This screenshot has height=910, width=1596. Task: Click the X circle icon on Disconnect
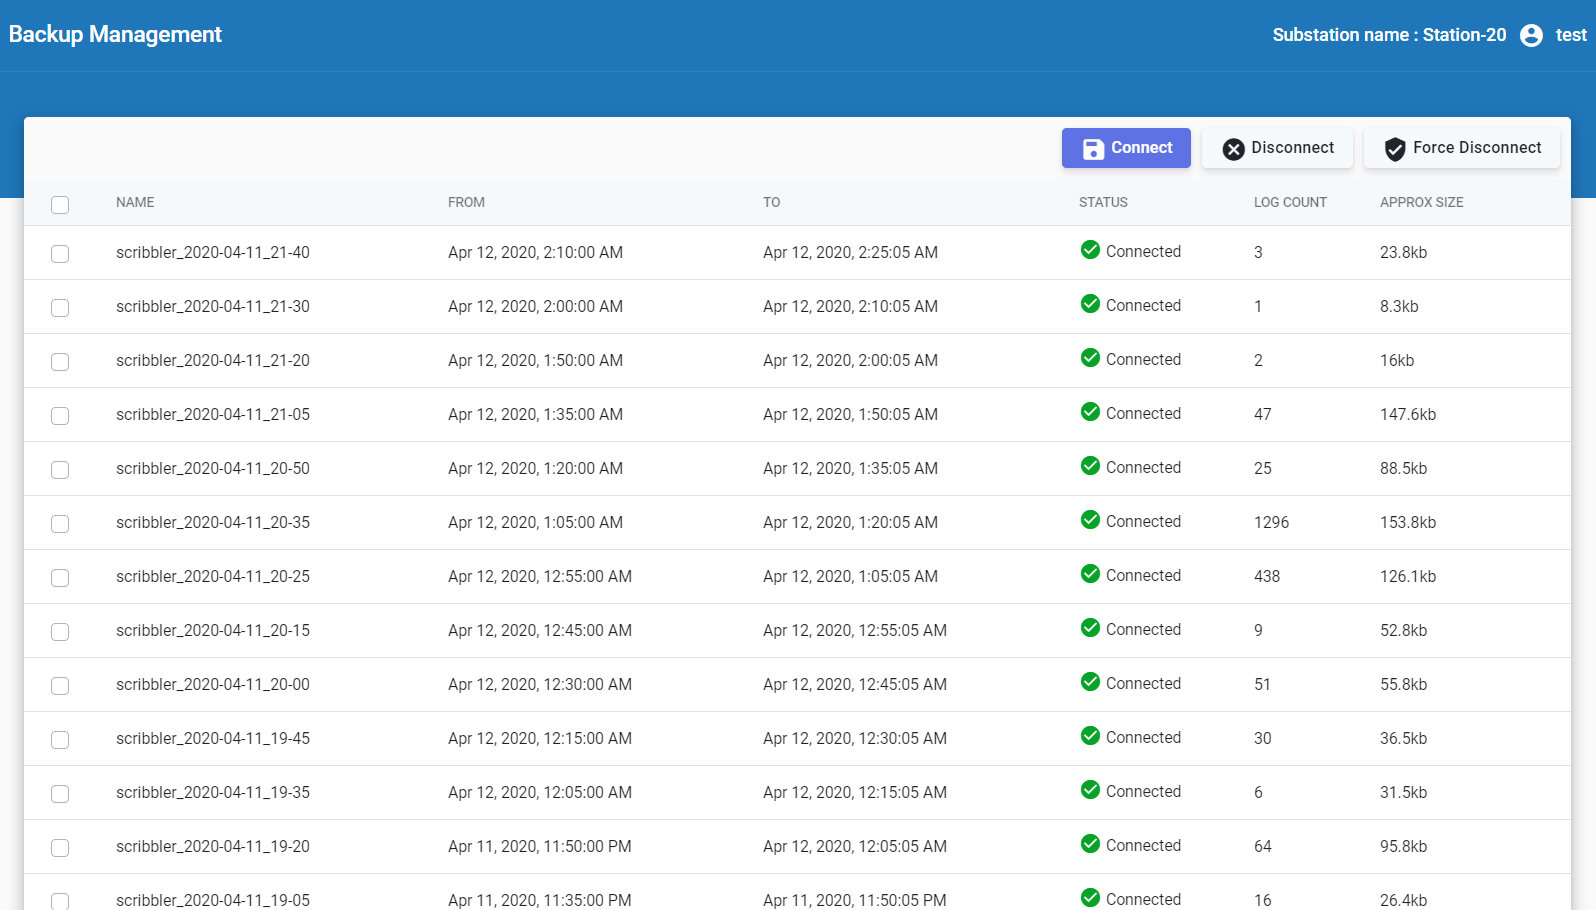1233,149
